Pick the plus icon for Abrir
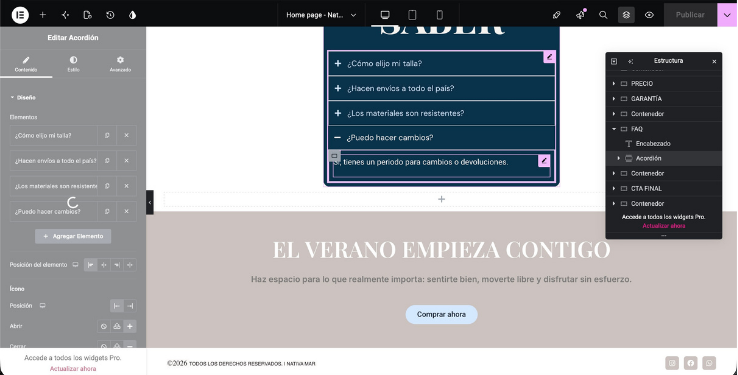The image size is (738, 375). point(130,326)
